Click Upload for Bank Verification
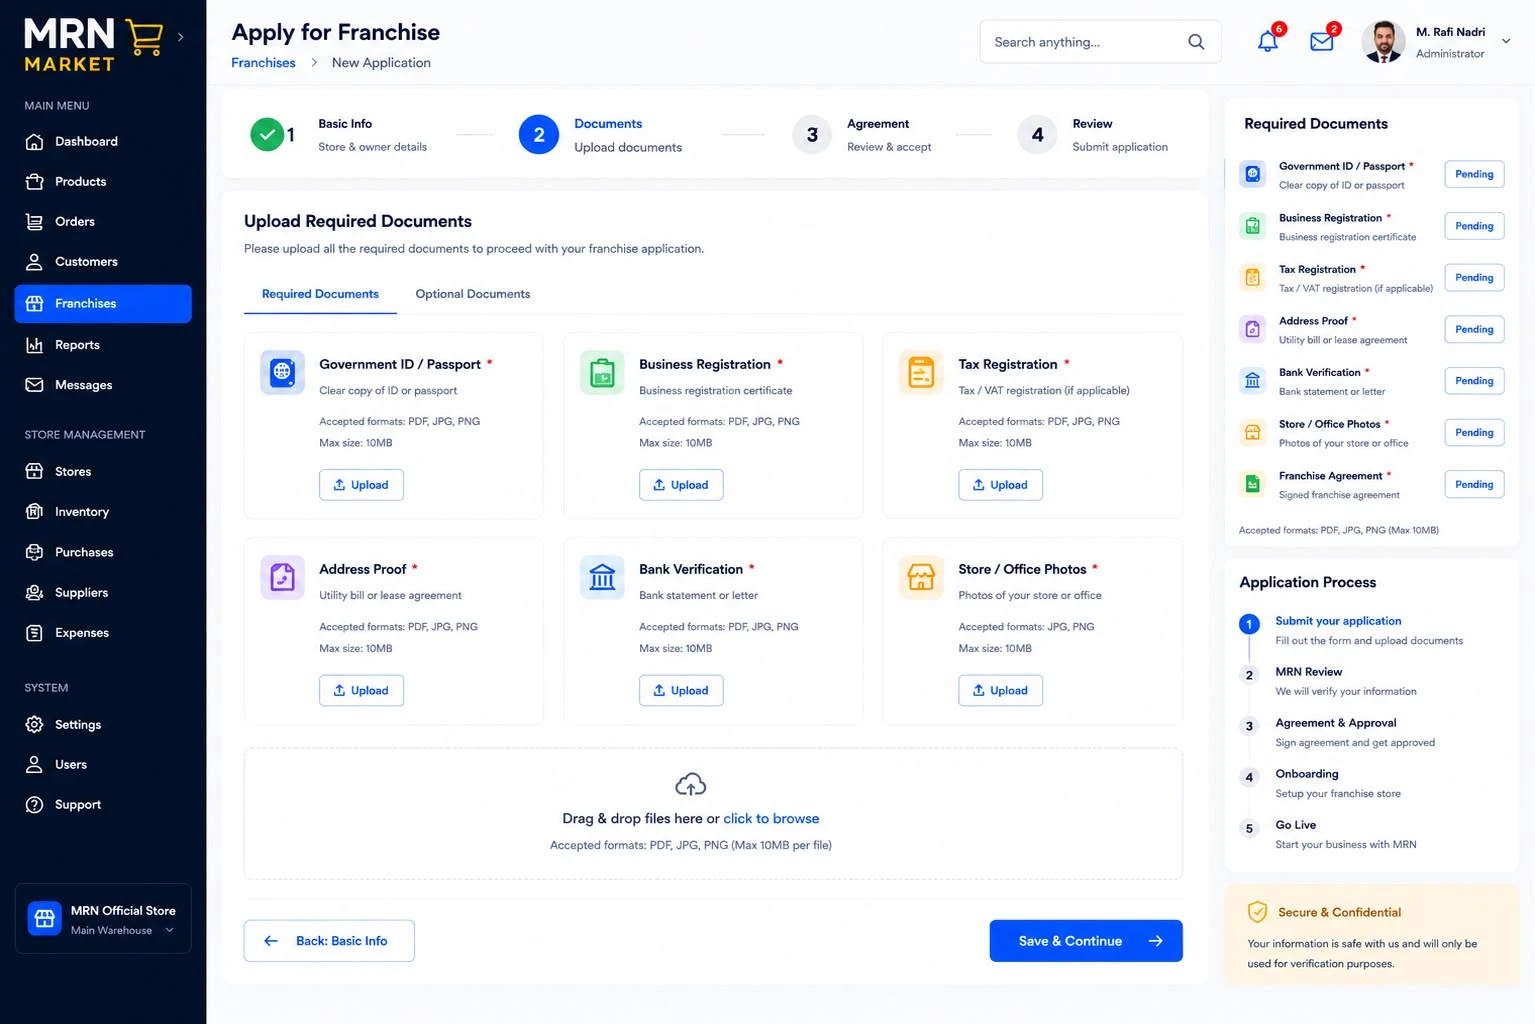 [681, 691]
